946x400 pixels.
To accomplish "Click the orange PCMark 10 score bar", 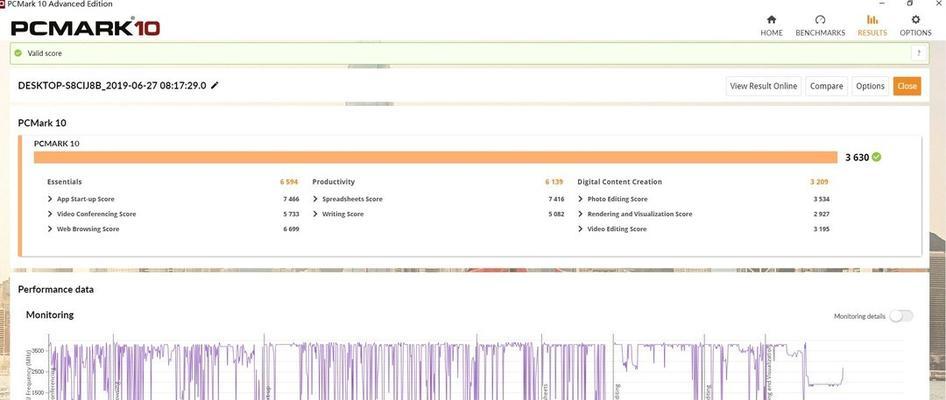I will (436, 157).
